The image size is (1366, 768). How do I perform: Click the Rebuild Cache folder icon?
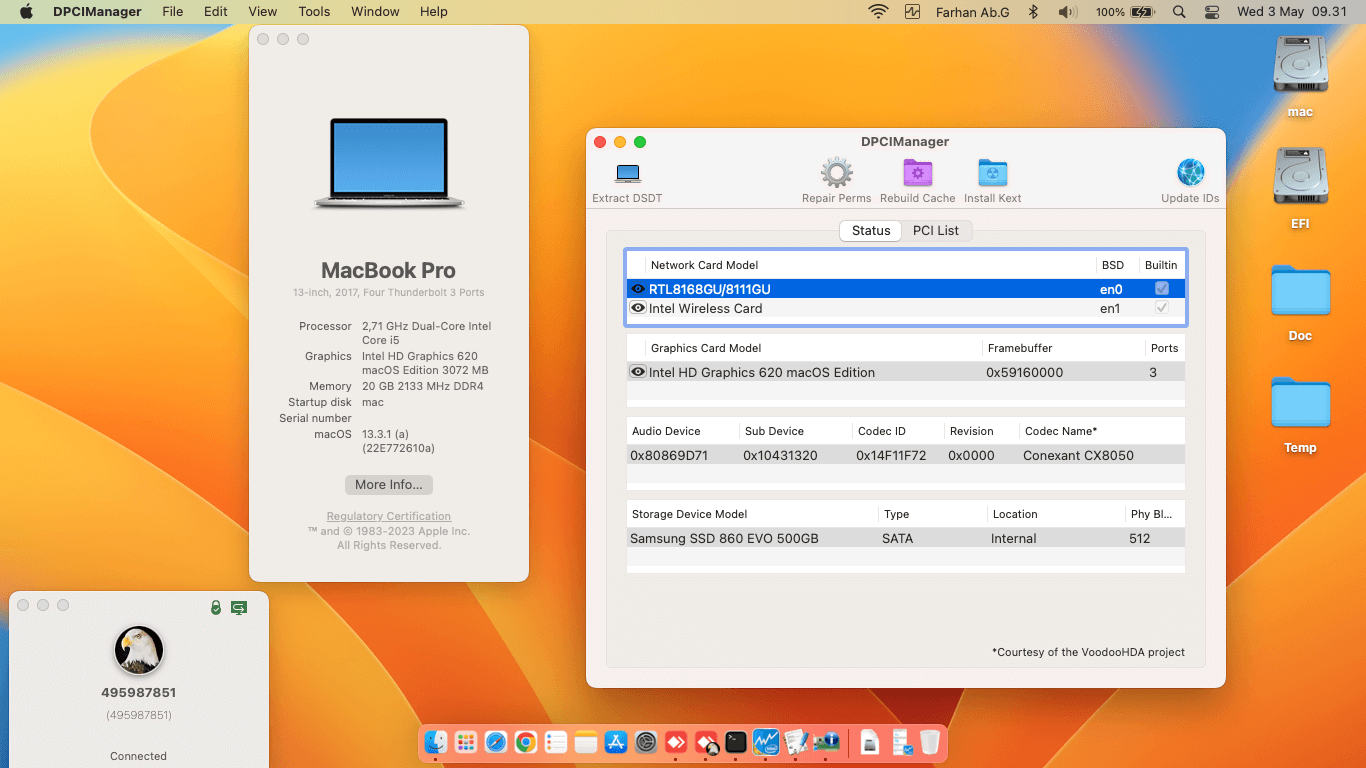coord(917,173)
